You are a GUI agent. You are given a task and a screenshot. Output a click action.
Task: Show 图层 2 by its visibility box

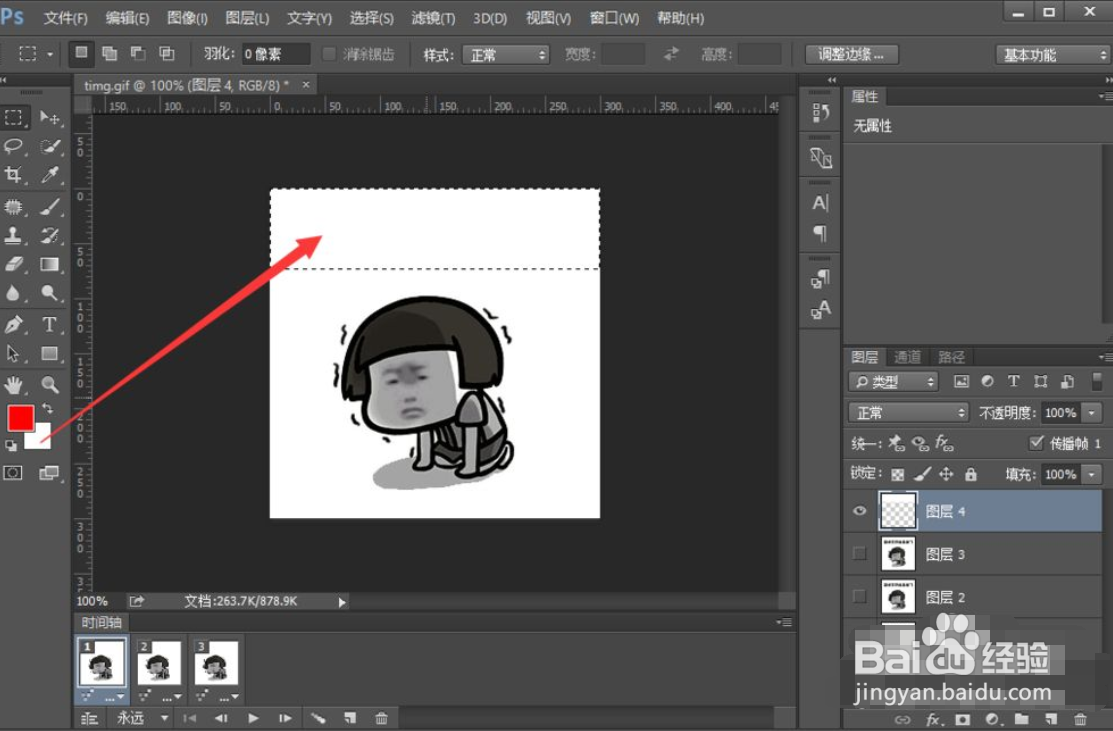click(x=860, y=597)
